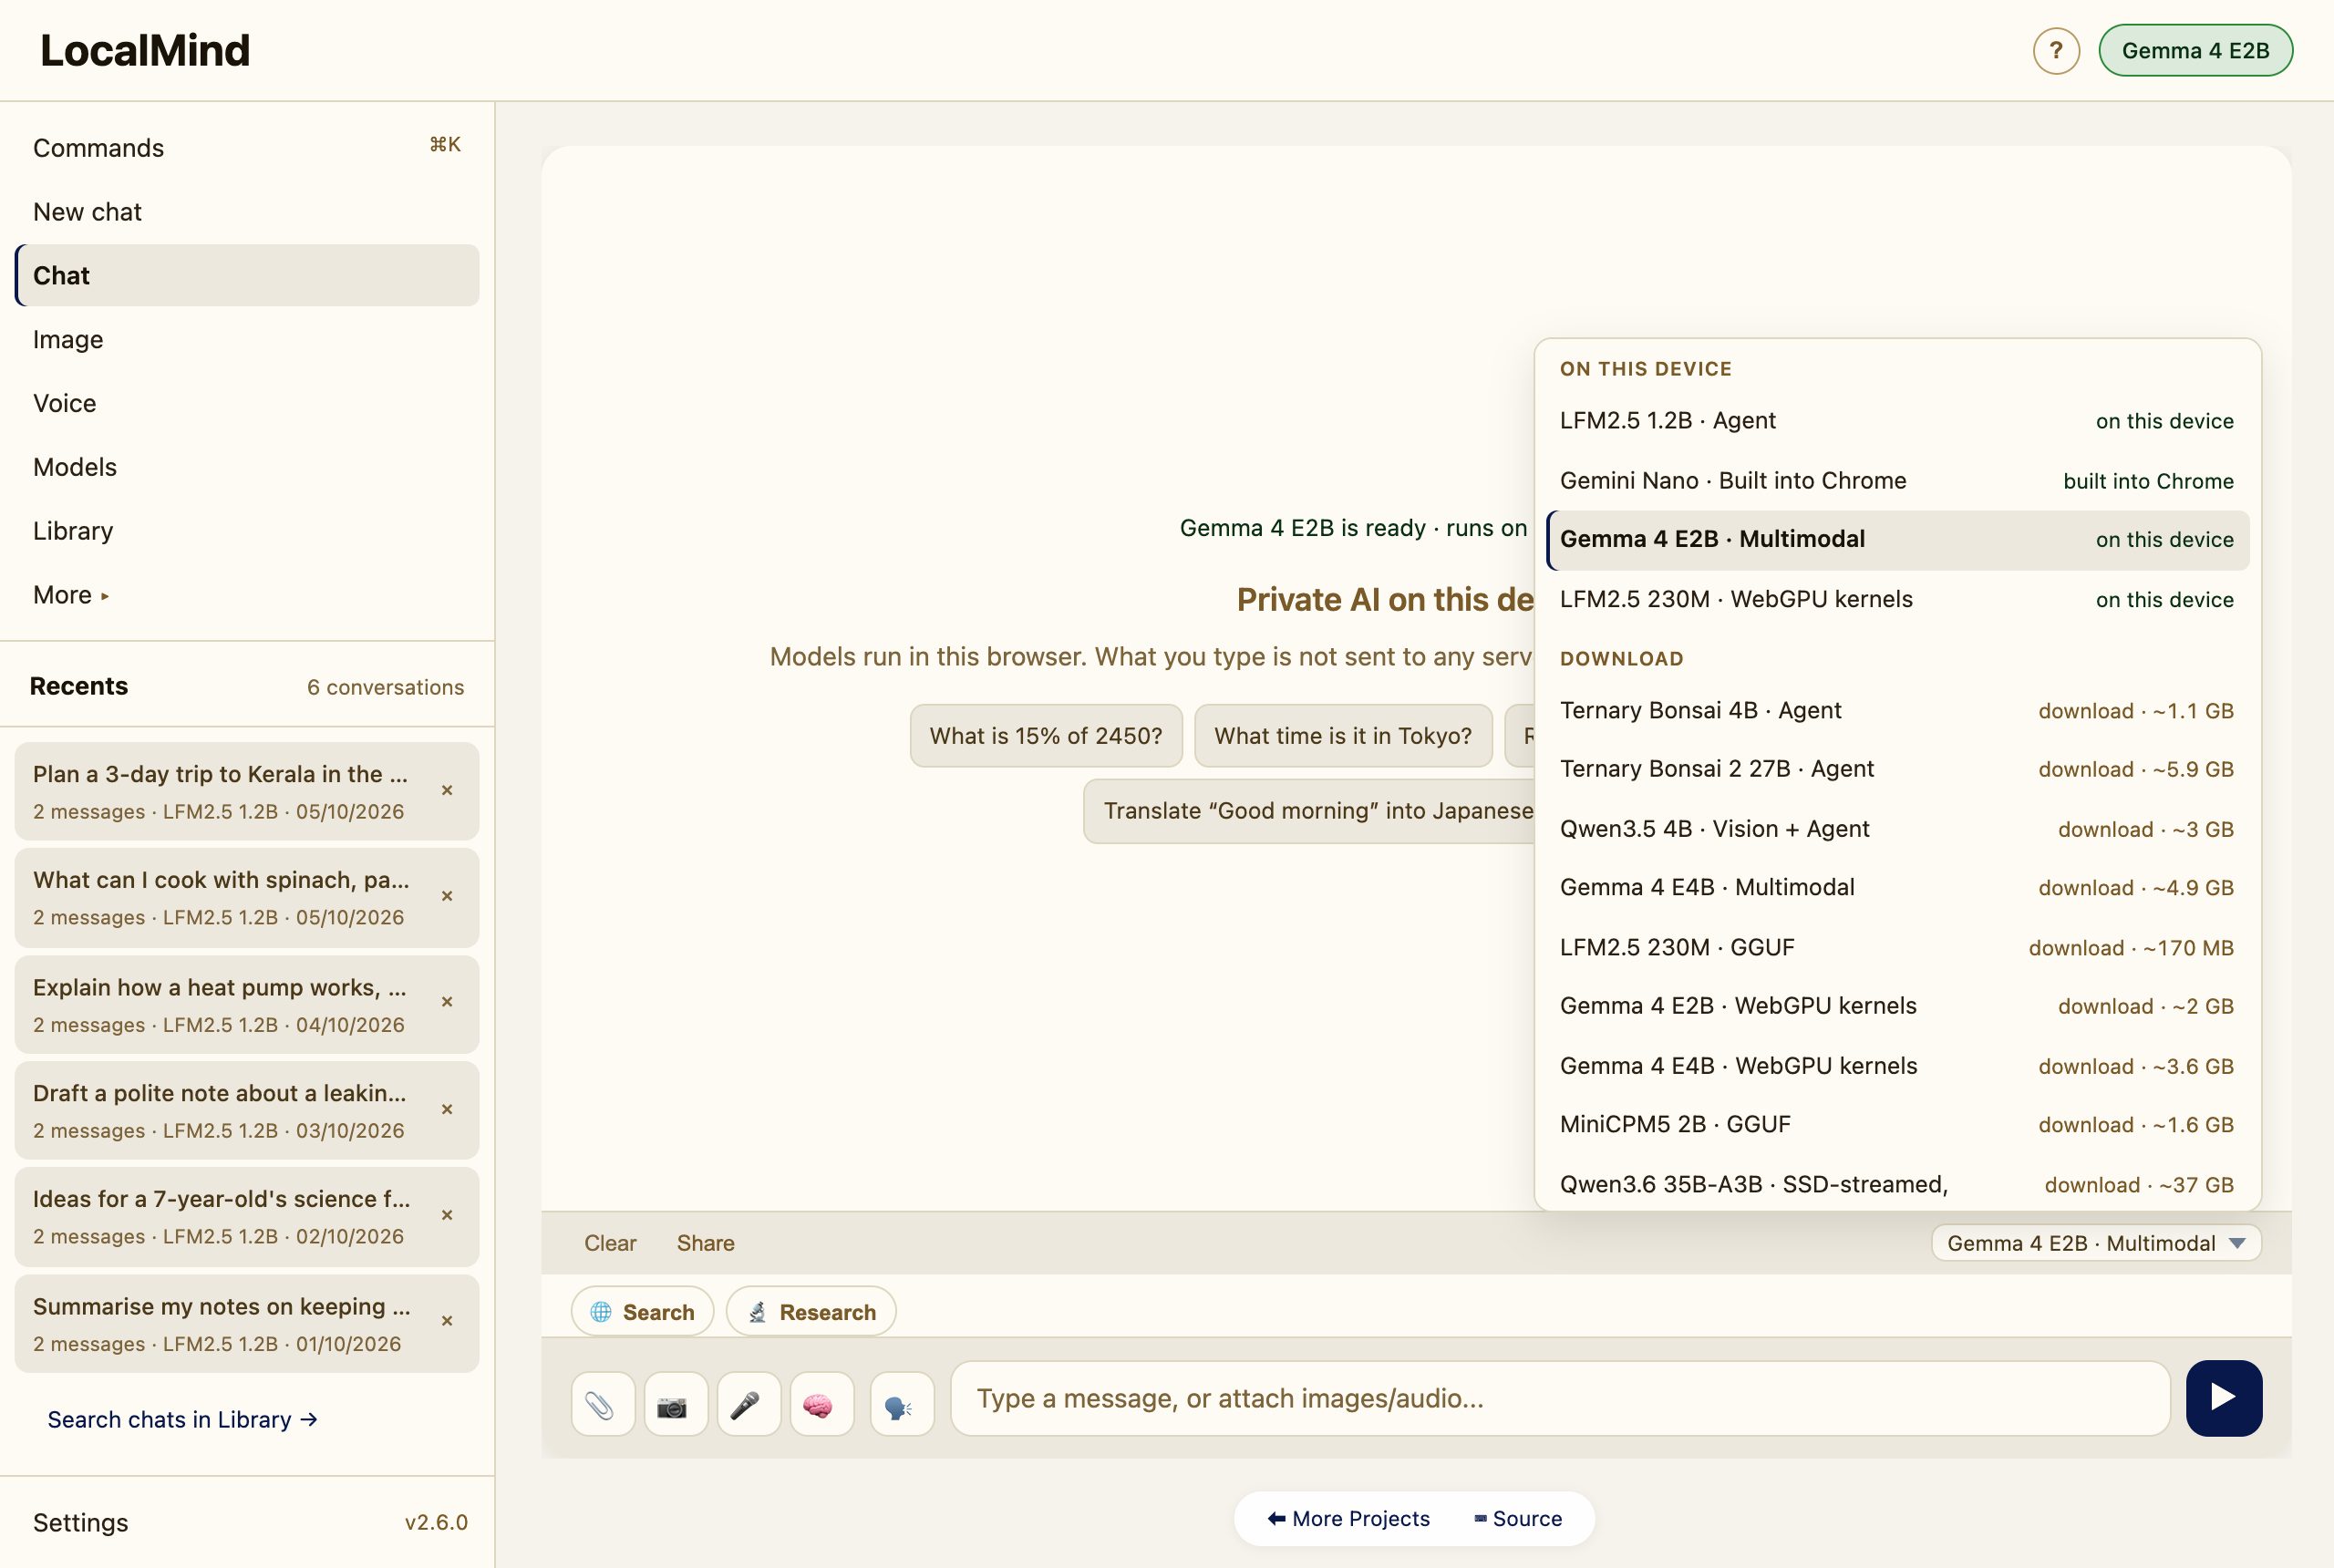The height and width of the screenshot is (1568, 2334).
Task: Toggle the Search web option
Action: pos(642,1311)
